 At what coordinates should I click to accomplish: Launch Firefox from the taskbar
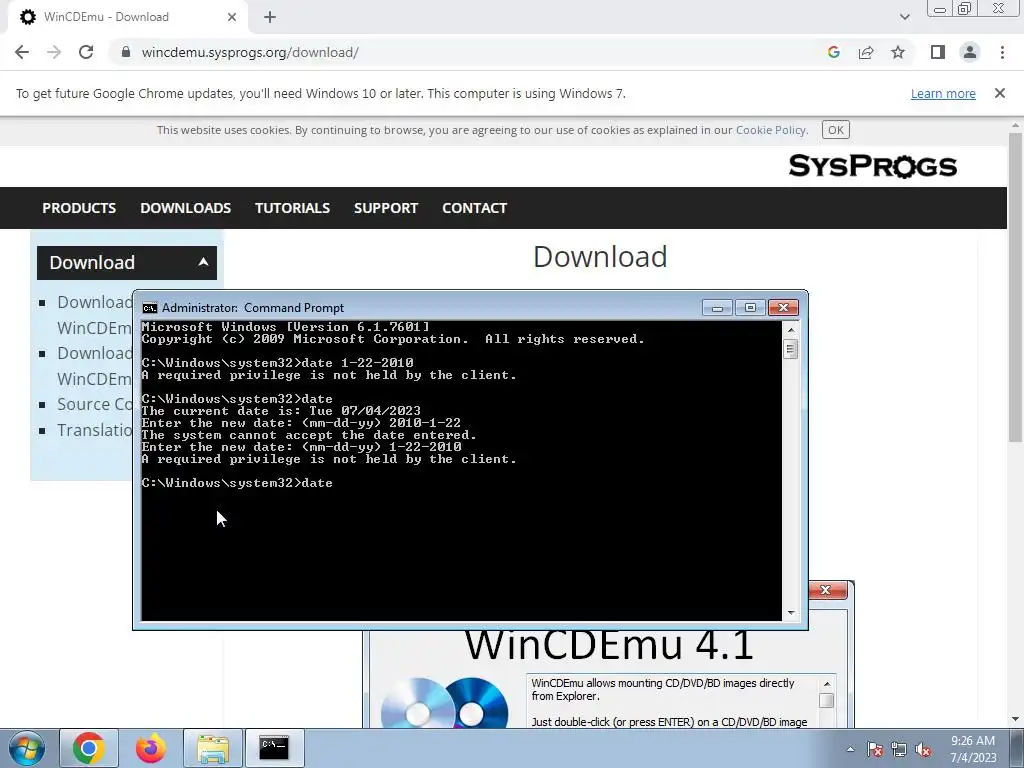pyautogui.click(x=151, y=748)
